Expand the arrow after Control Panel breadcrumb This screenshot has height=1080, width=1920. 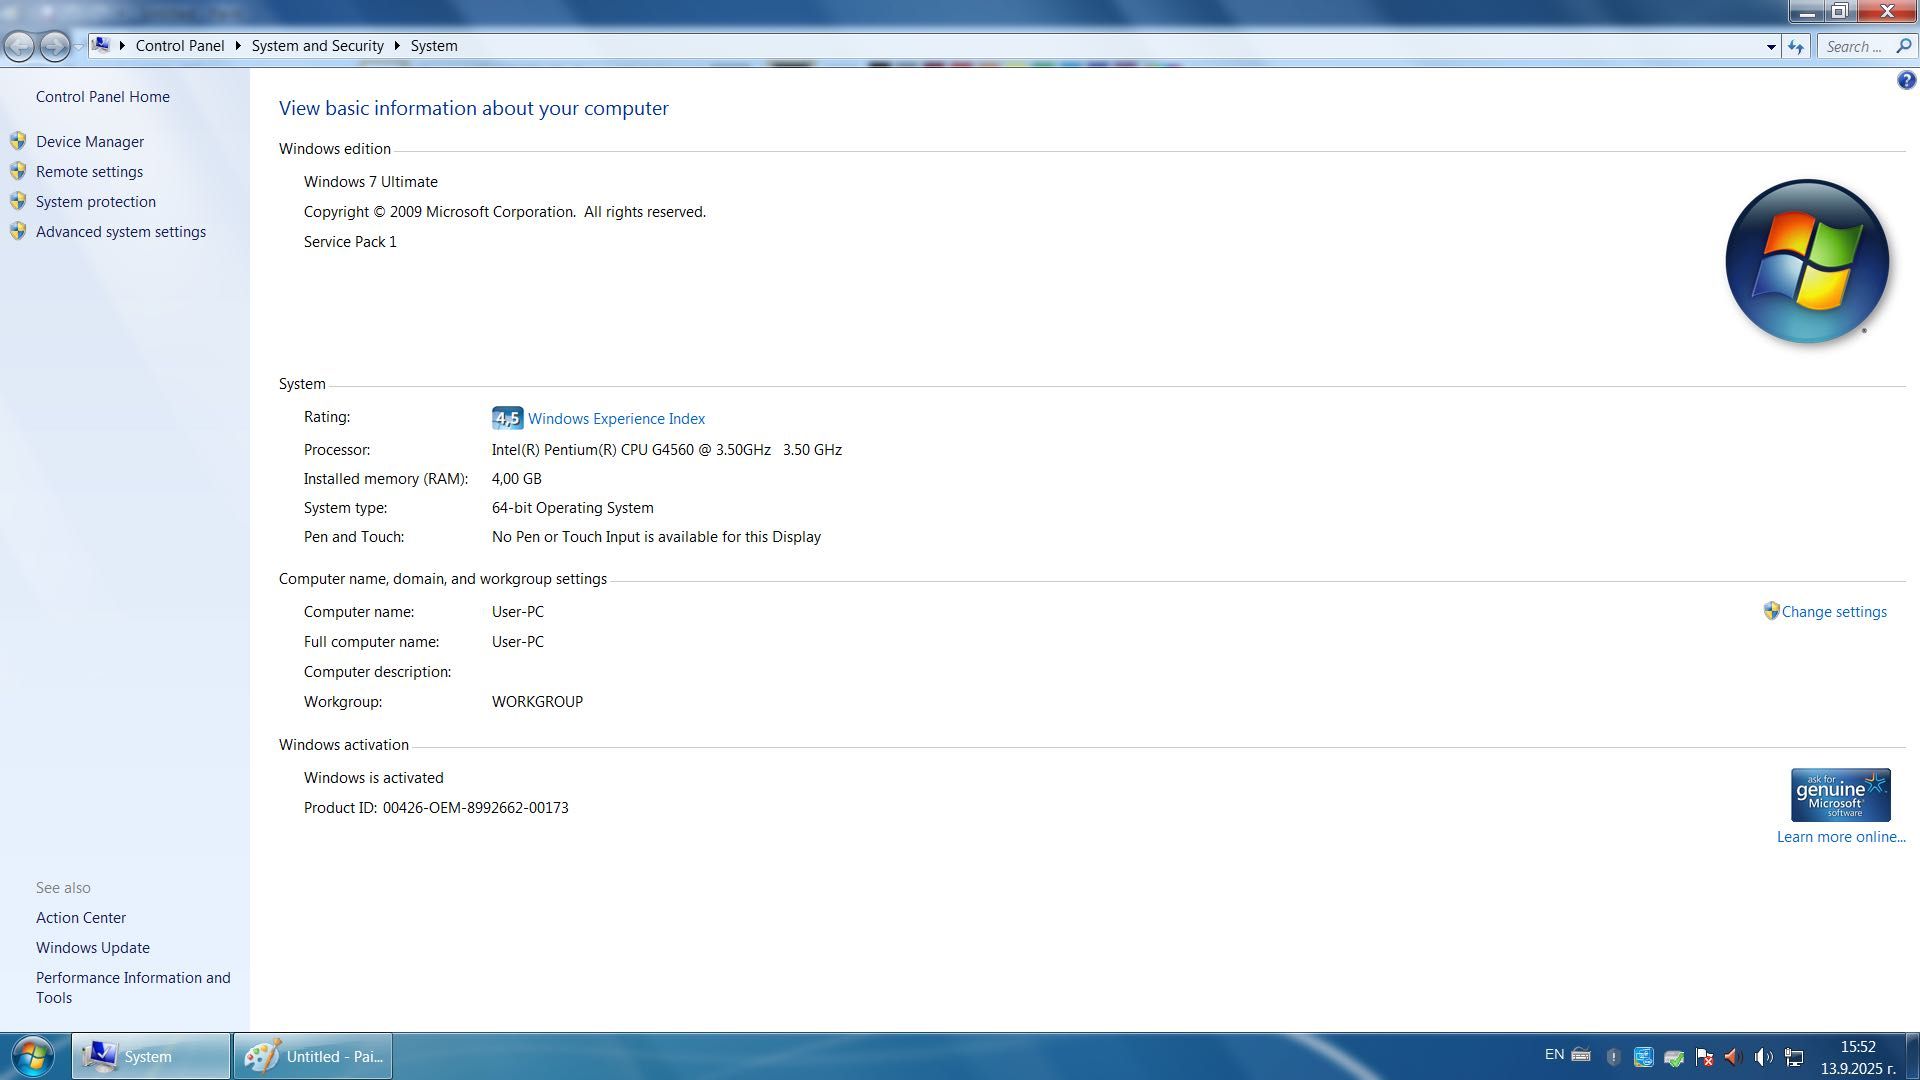click(238, 46)
